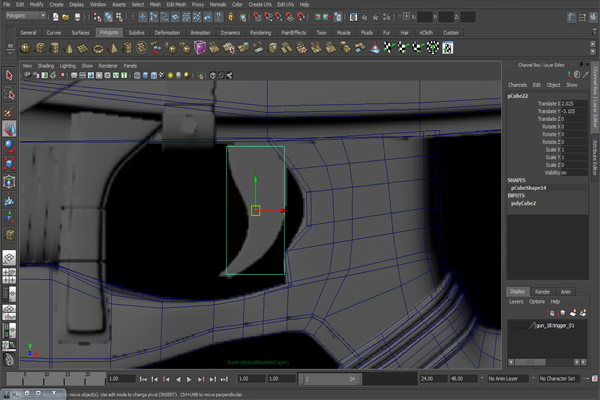Open transform input mode dropdown arrow

click(400, 16)
